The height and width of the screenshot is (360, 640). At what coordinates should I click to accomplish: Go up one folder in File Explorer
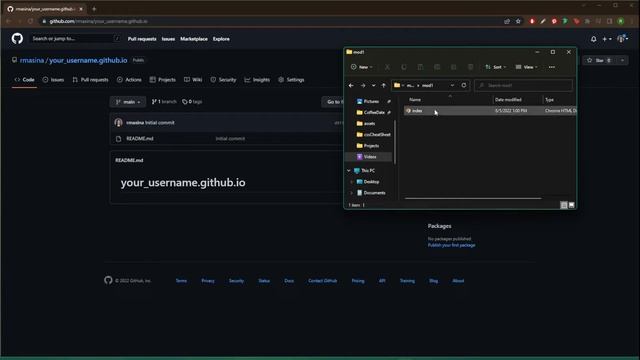383,85
